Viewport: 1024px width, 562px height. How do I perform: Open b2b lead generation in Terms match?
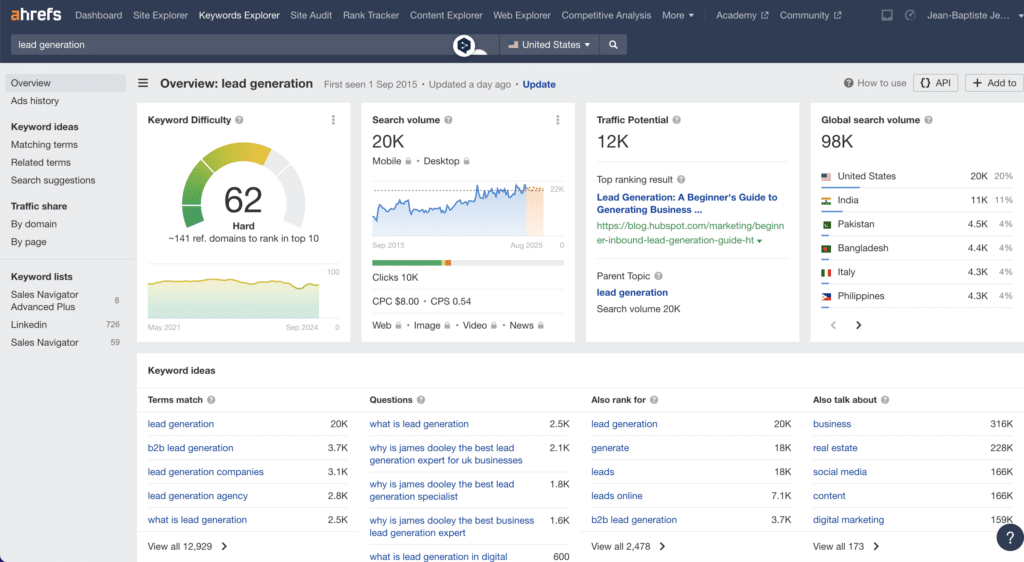coord(190,448)
